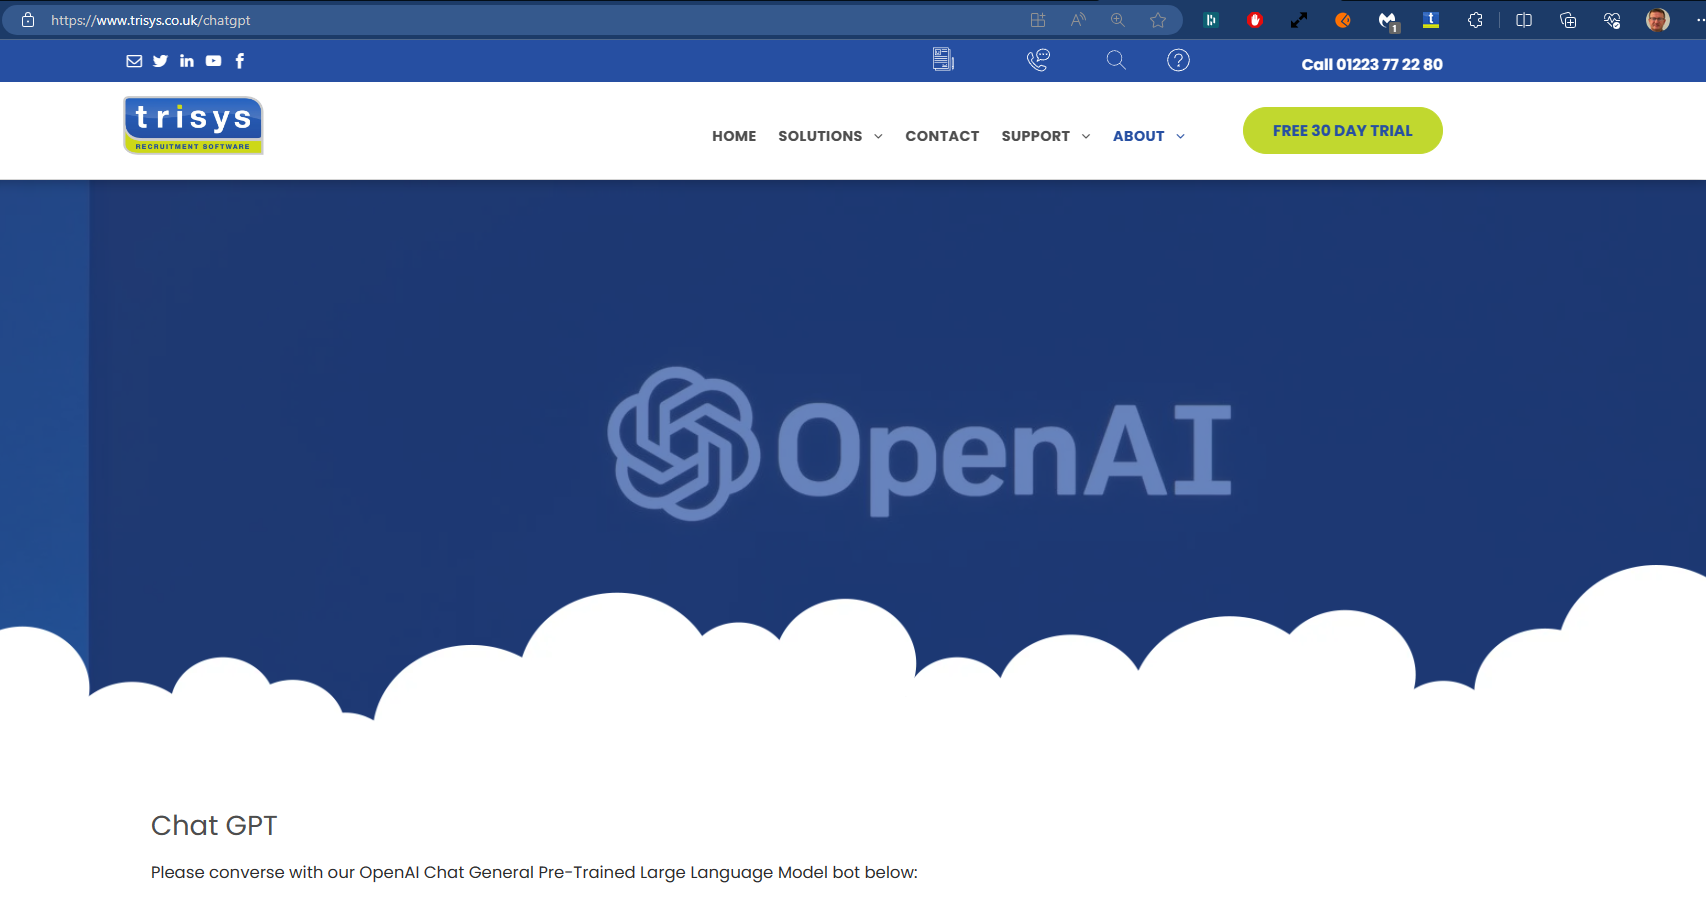Open the LinkedIn social icon
Screen dimensions: 1706x902
tap(187, 61)
